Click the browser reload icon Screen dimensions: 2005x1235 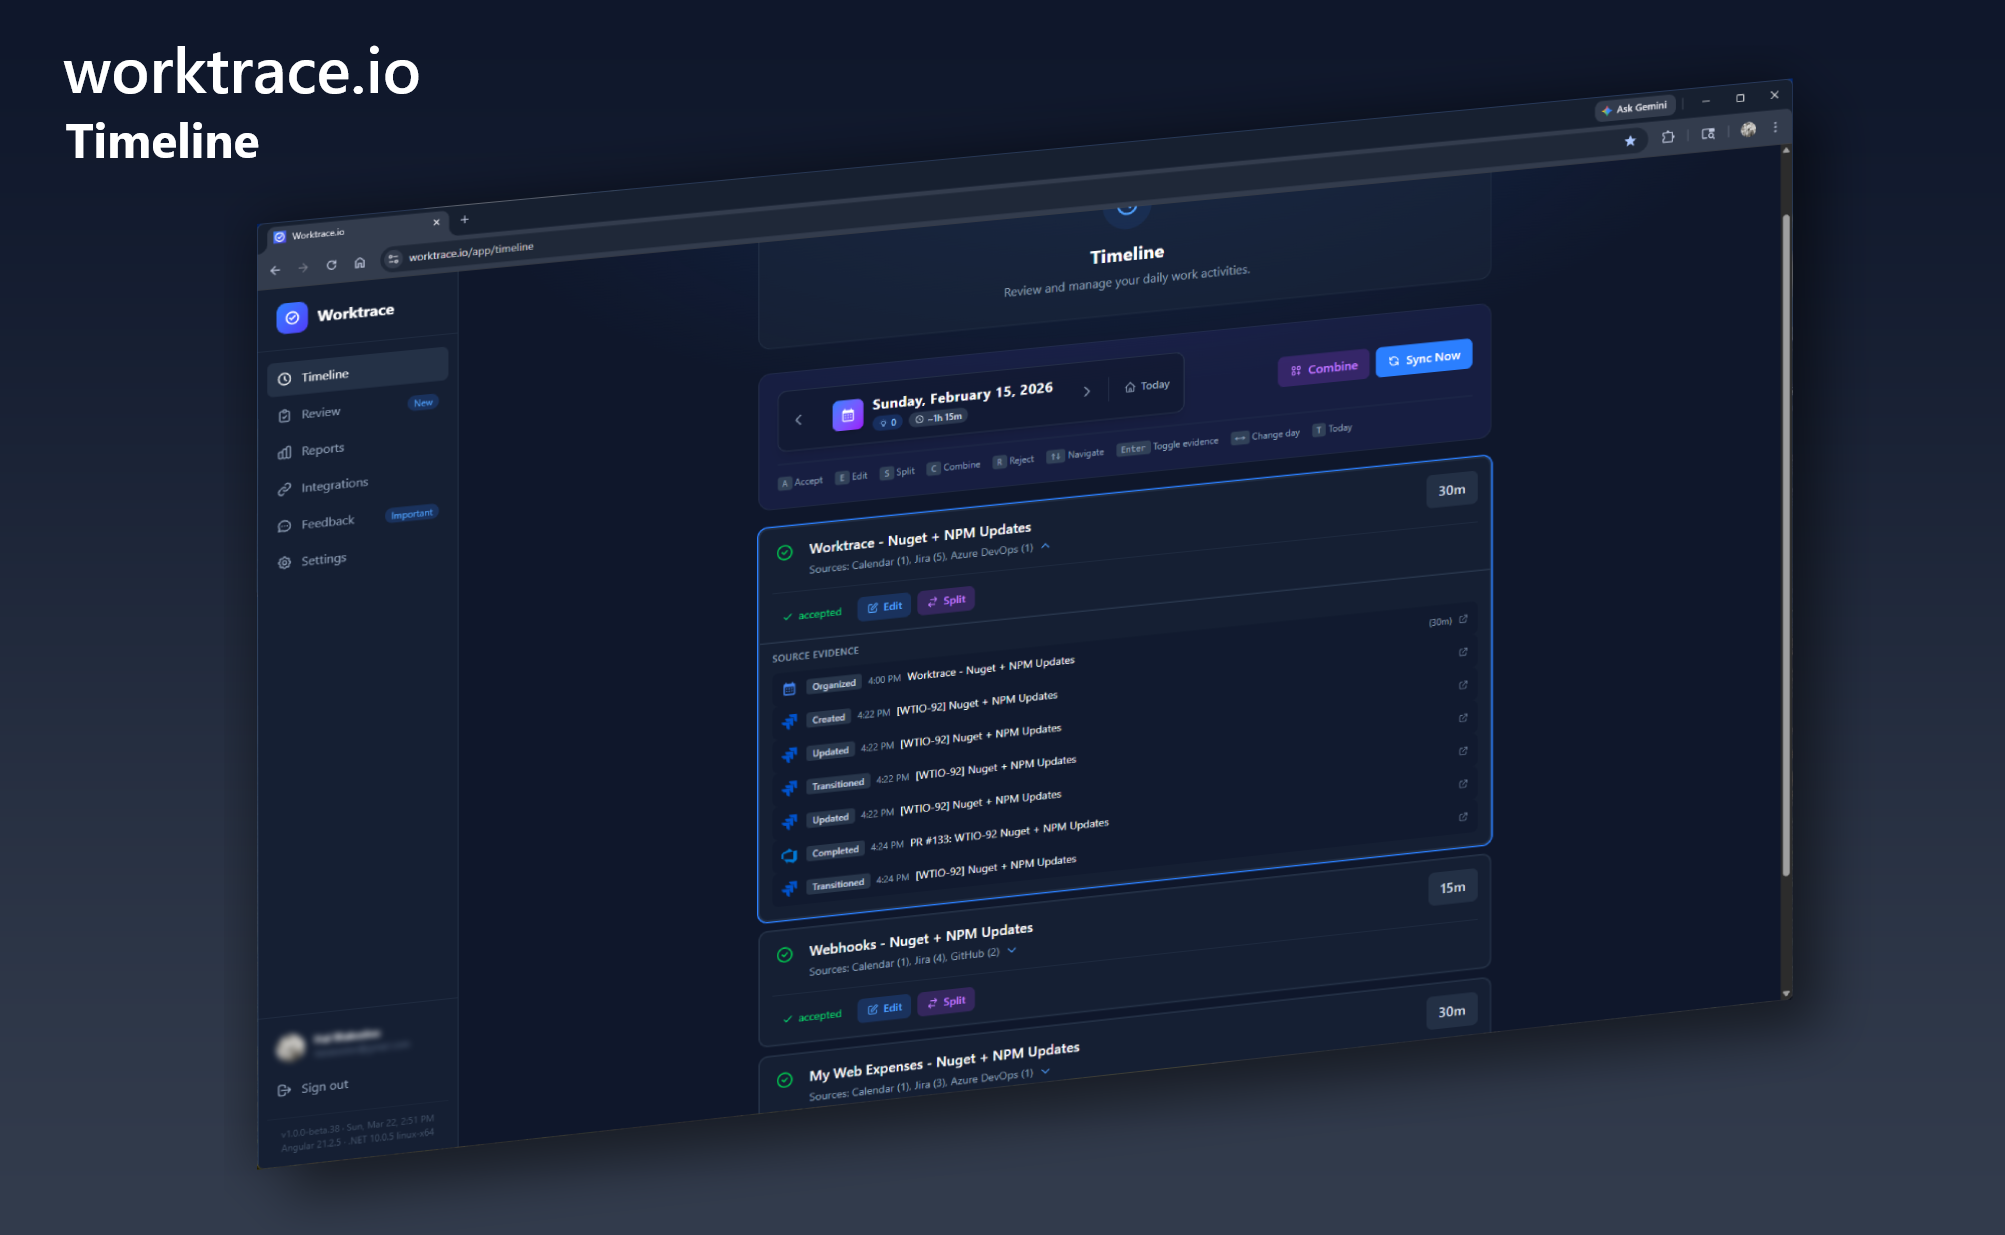click(x=331, y=265)
